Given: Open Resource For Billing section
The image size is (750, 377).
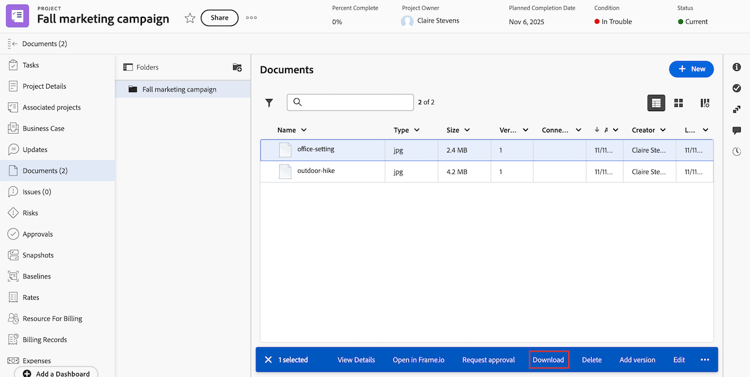Looking at the screenshot, I should pos(57,318).
